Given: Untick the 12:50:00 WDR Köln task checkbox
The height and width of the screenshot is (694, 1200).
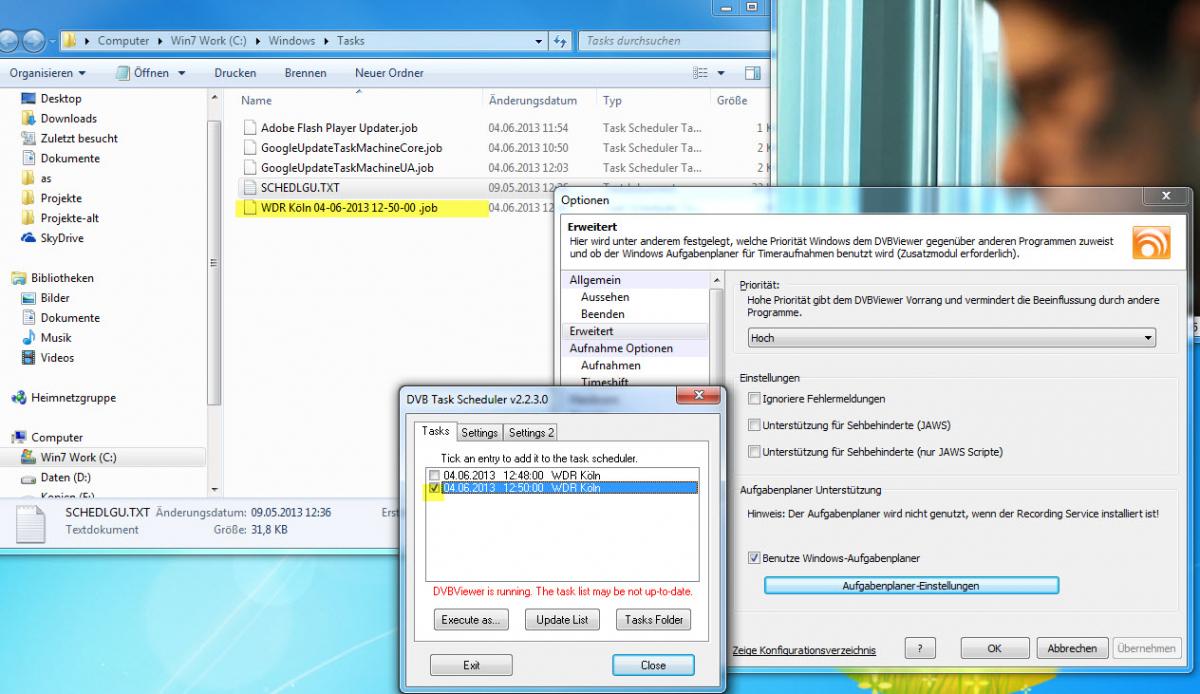Looking at the screenshot, I should tap(433, 488).
